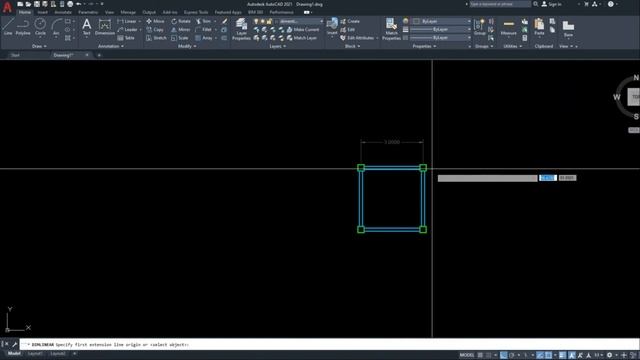Viewport: 640px width, 360px height.
Task: Toggle snap mode in status bar
Action: tap(489, 355)
